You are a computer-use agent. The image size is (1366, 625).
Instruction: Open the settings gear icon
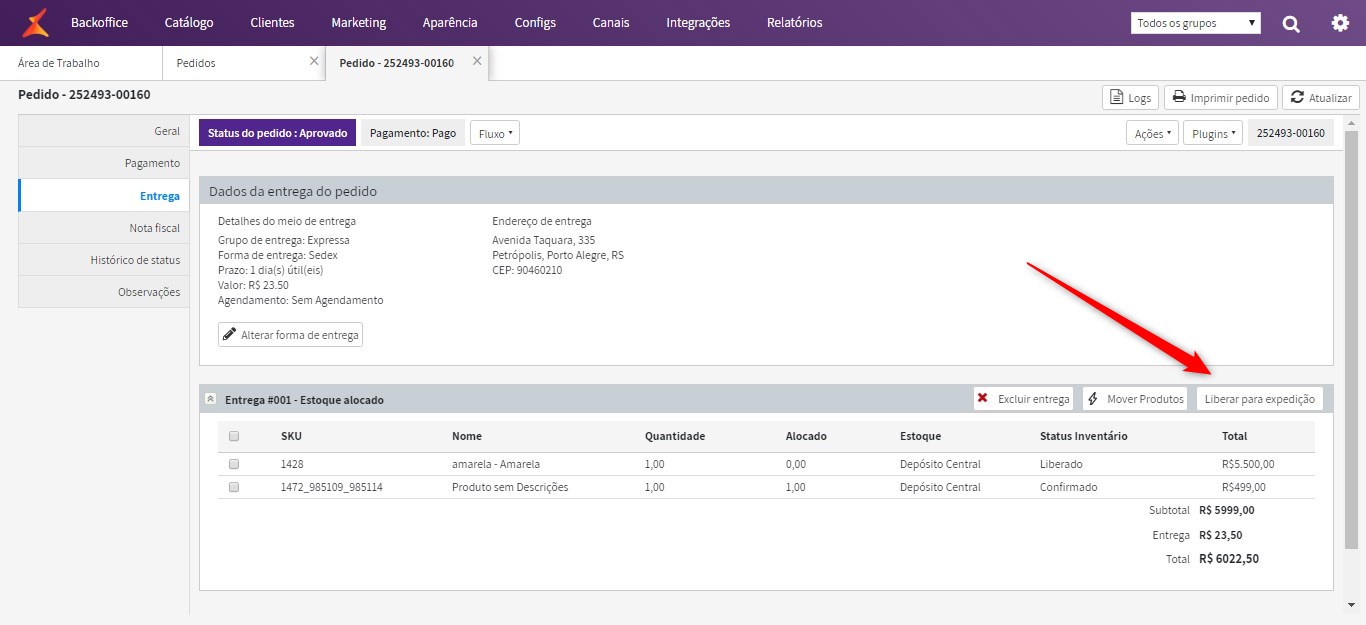coord(1340,23)
